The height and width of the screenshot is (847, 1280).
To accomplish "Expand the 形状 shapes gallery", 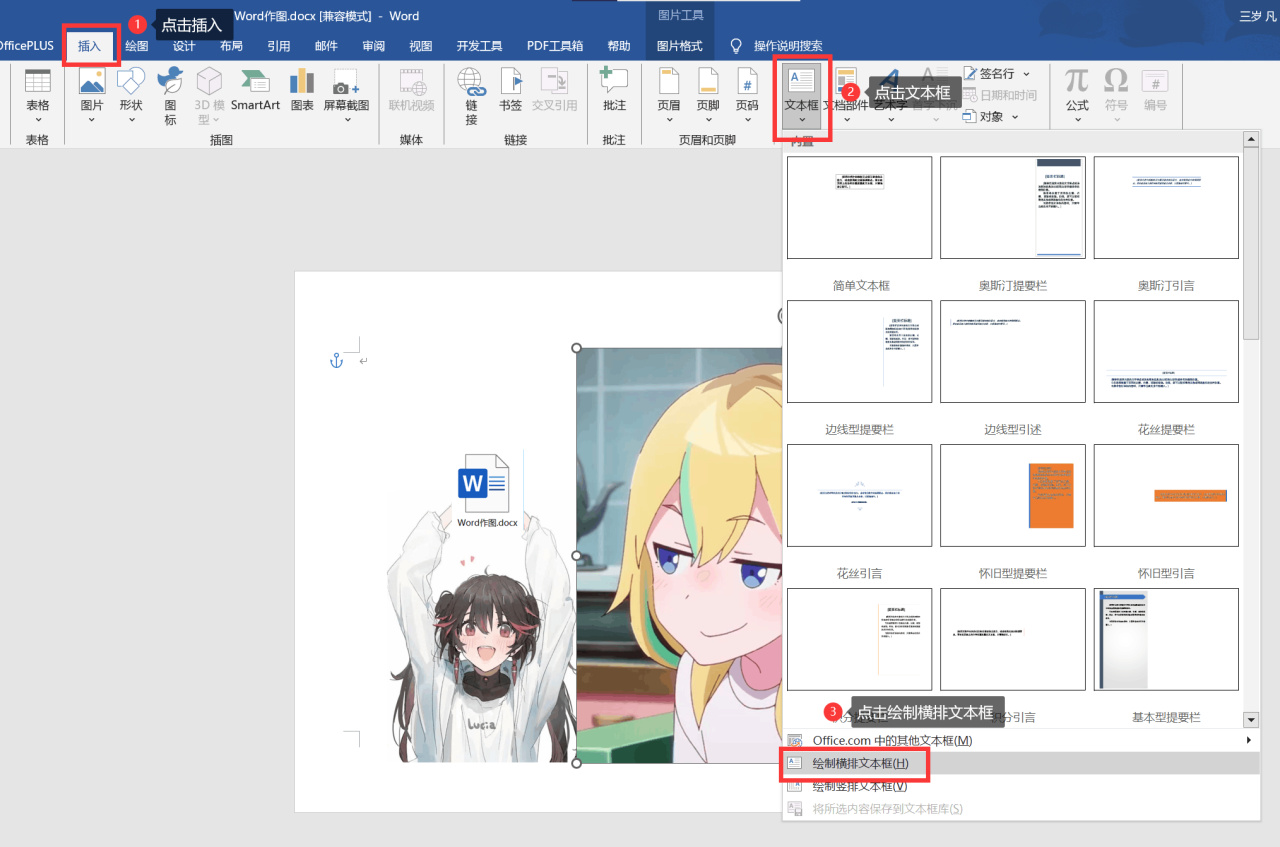I will 131,119.
